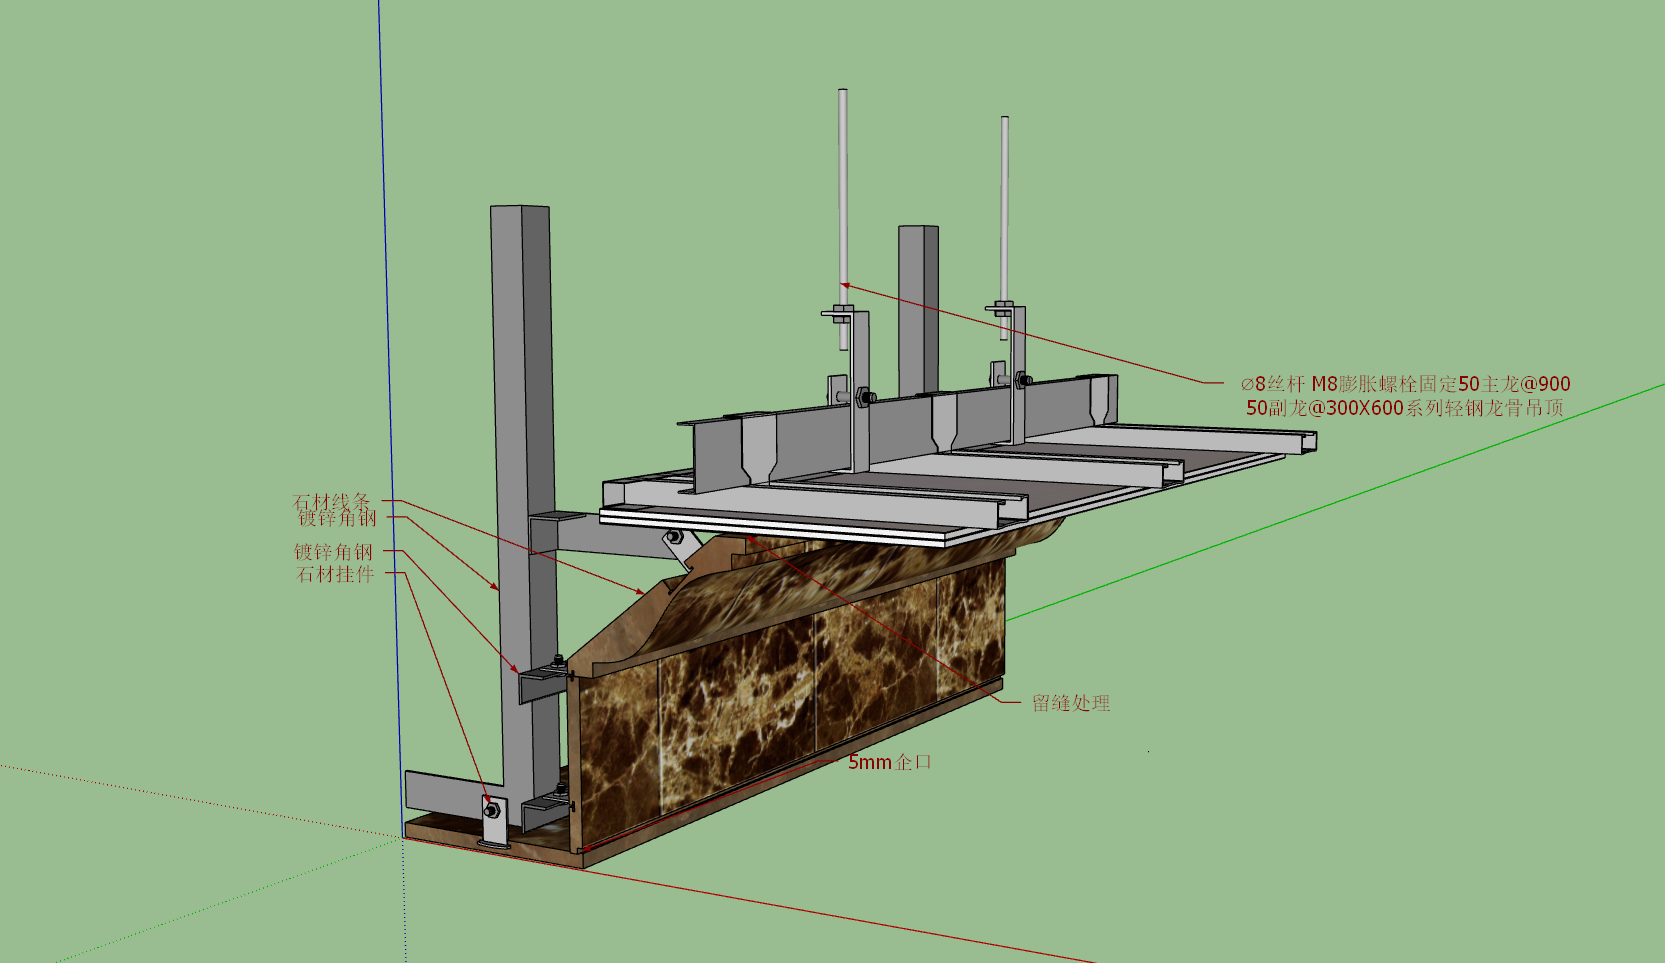Click the blue vertical axis line

coord(390,400)
